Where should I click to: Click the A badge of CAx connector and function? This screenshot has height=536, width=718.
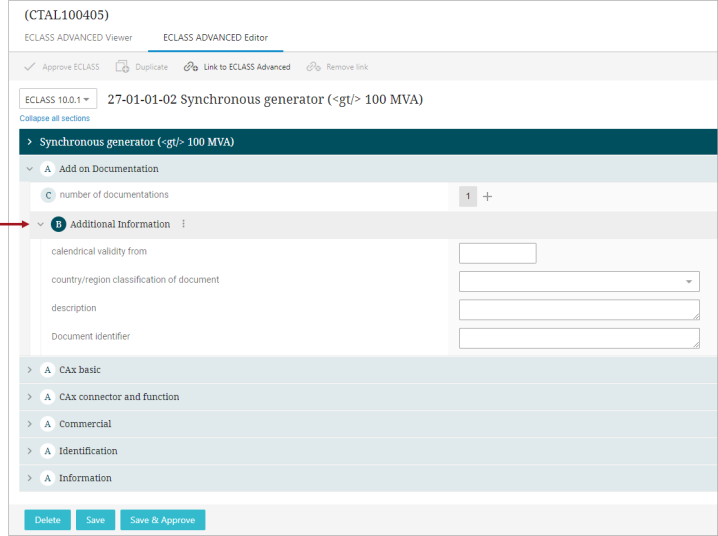(48, 397)
